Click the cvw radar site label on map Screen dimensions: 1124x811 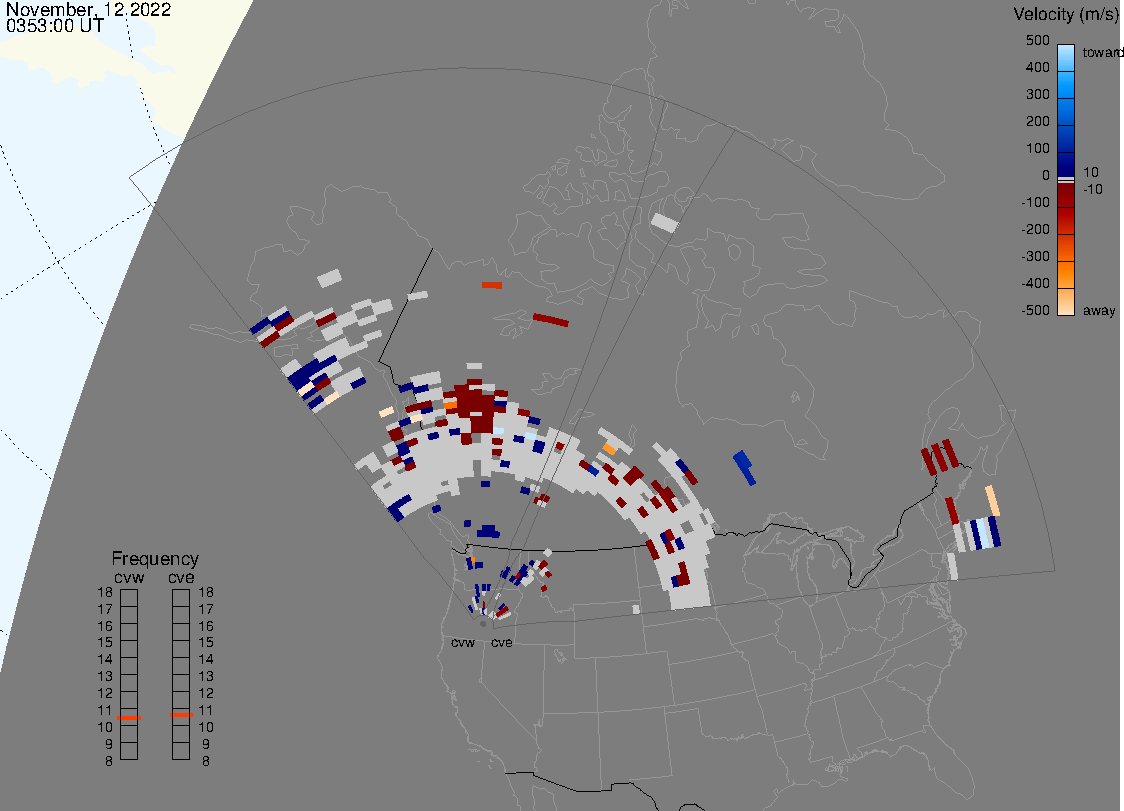click(462, 642)
